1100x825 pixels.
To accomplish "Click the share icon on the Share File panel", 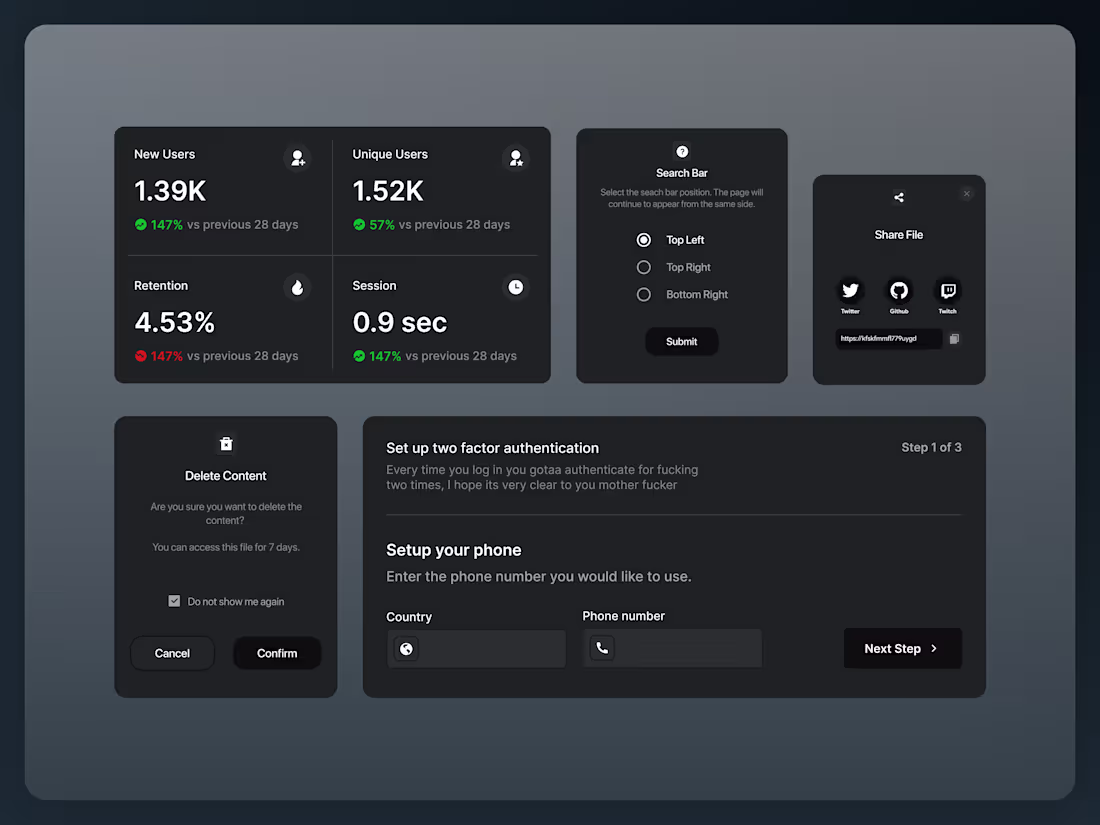I will pos(898,197).
